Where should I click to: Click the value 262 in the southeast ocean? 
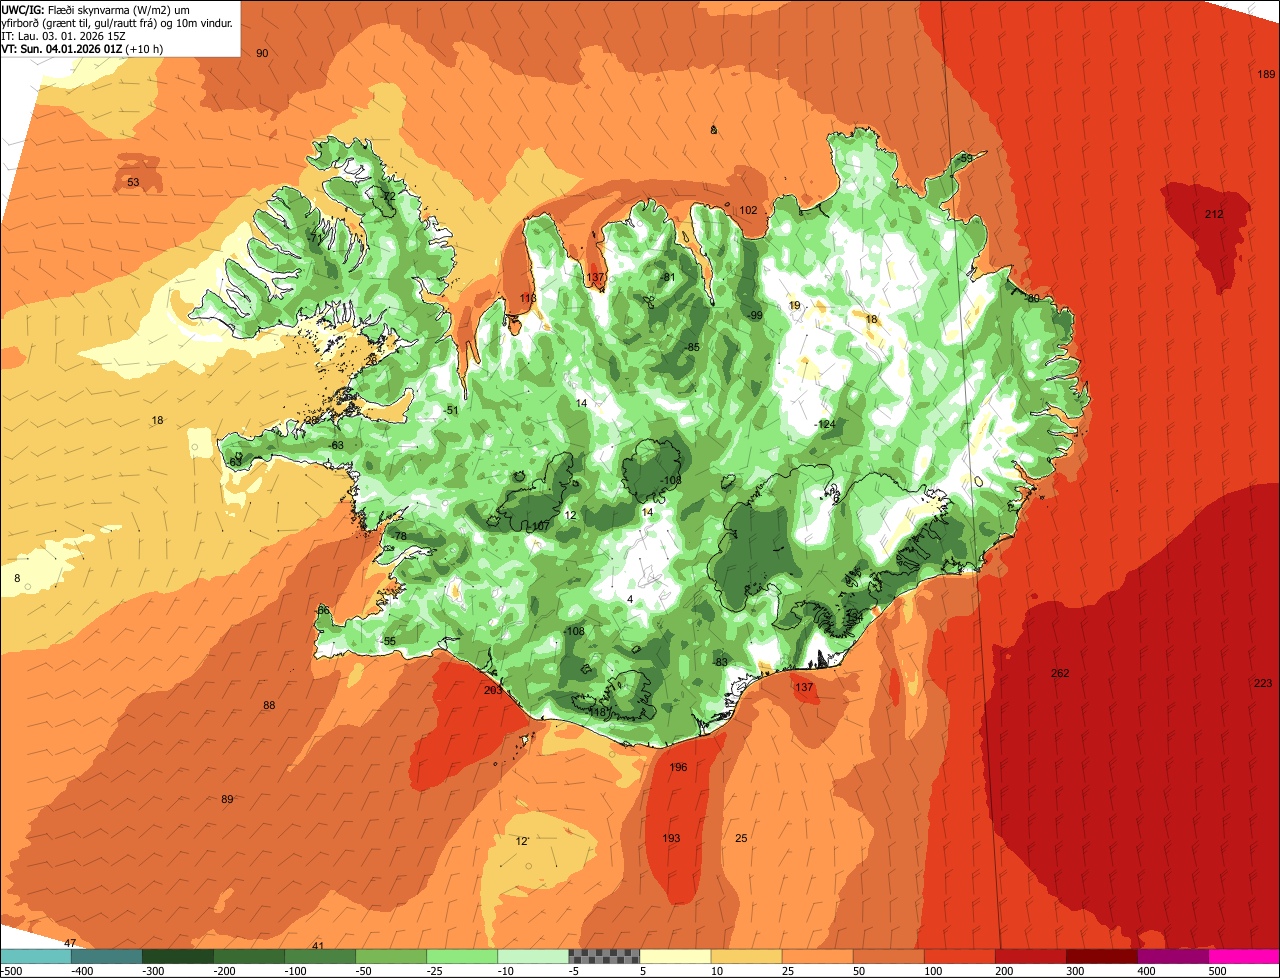[1060, 673]
